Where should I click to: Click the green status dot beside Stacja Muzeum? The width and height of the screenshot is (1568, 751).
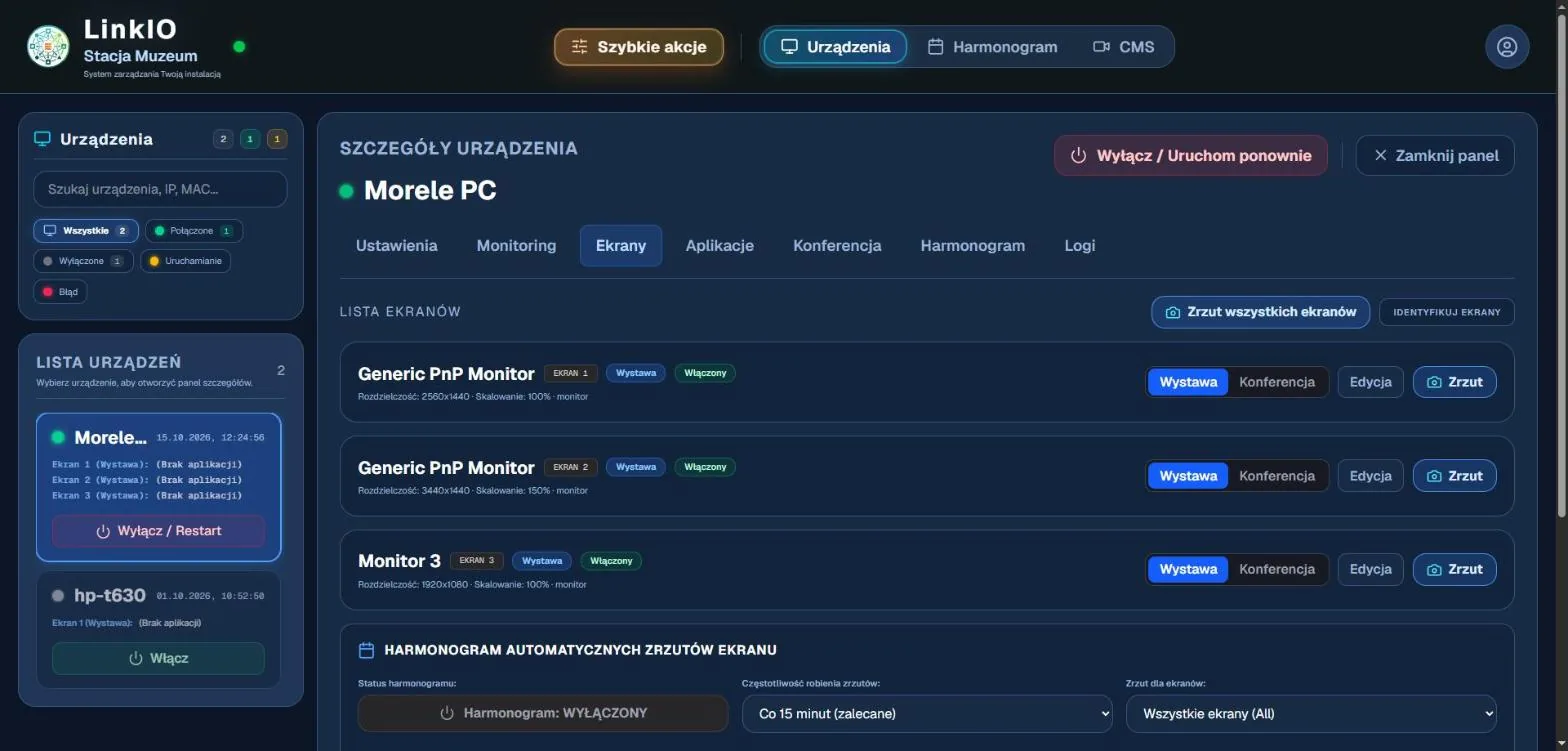click(239, 46)
